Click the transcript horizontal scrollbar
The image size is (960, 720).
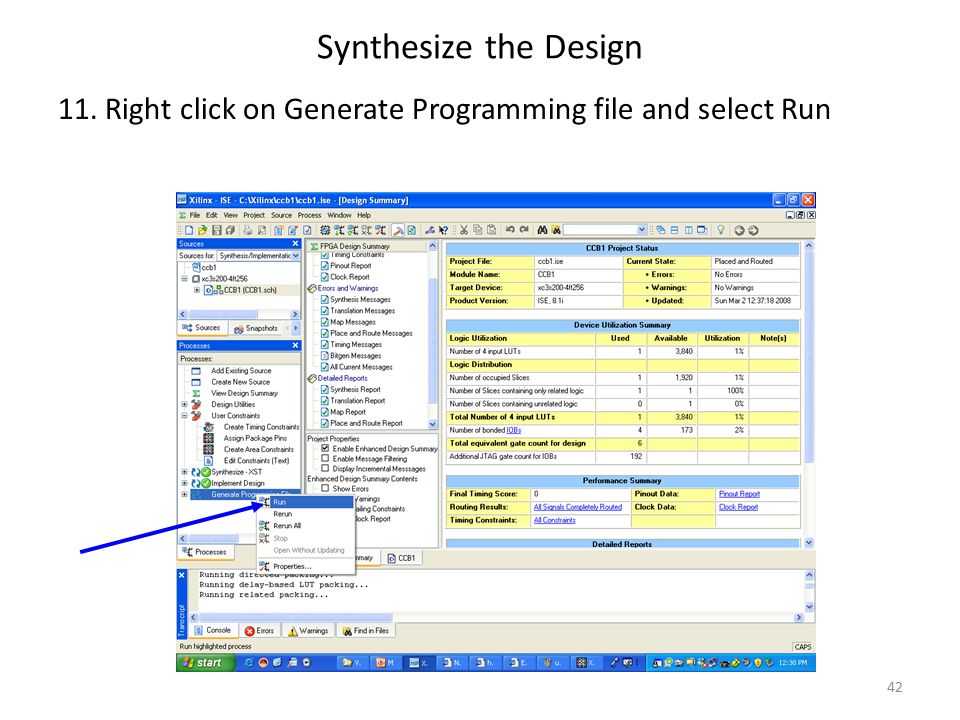496,617
